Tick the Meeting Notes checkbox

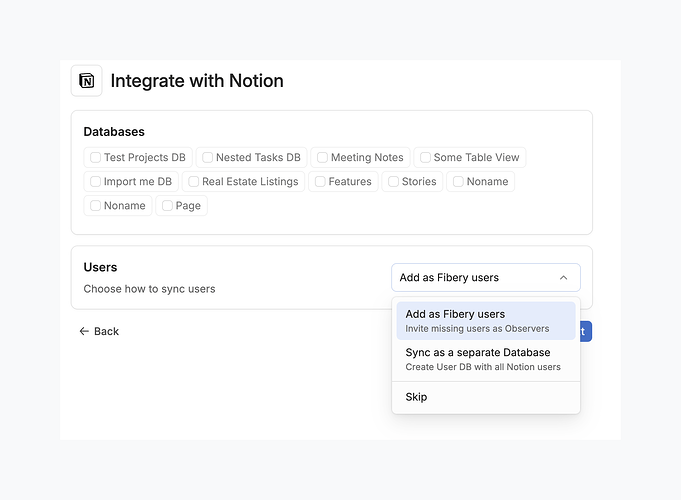[322, 157]
